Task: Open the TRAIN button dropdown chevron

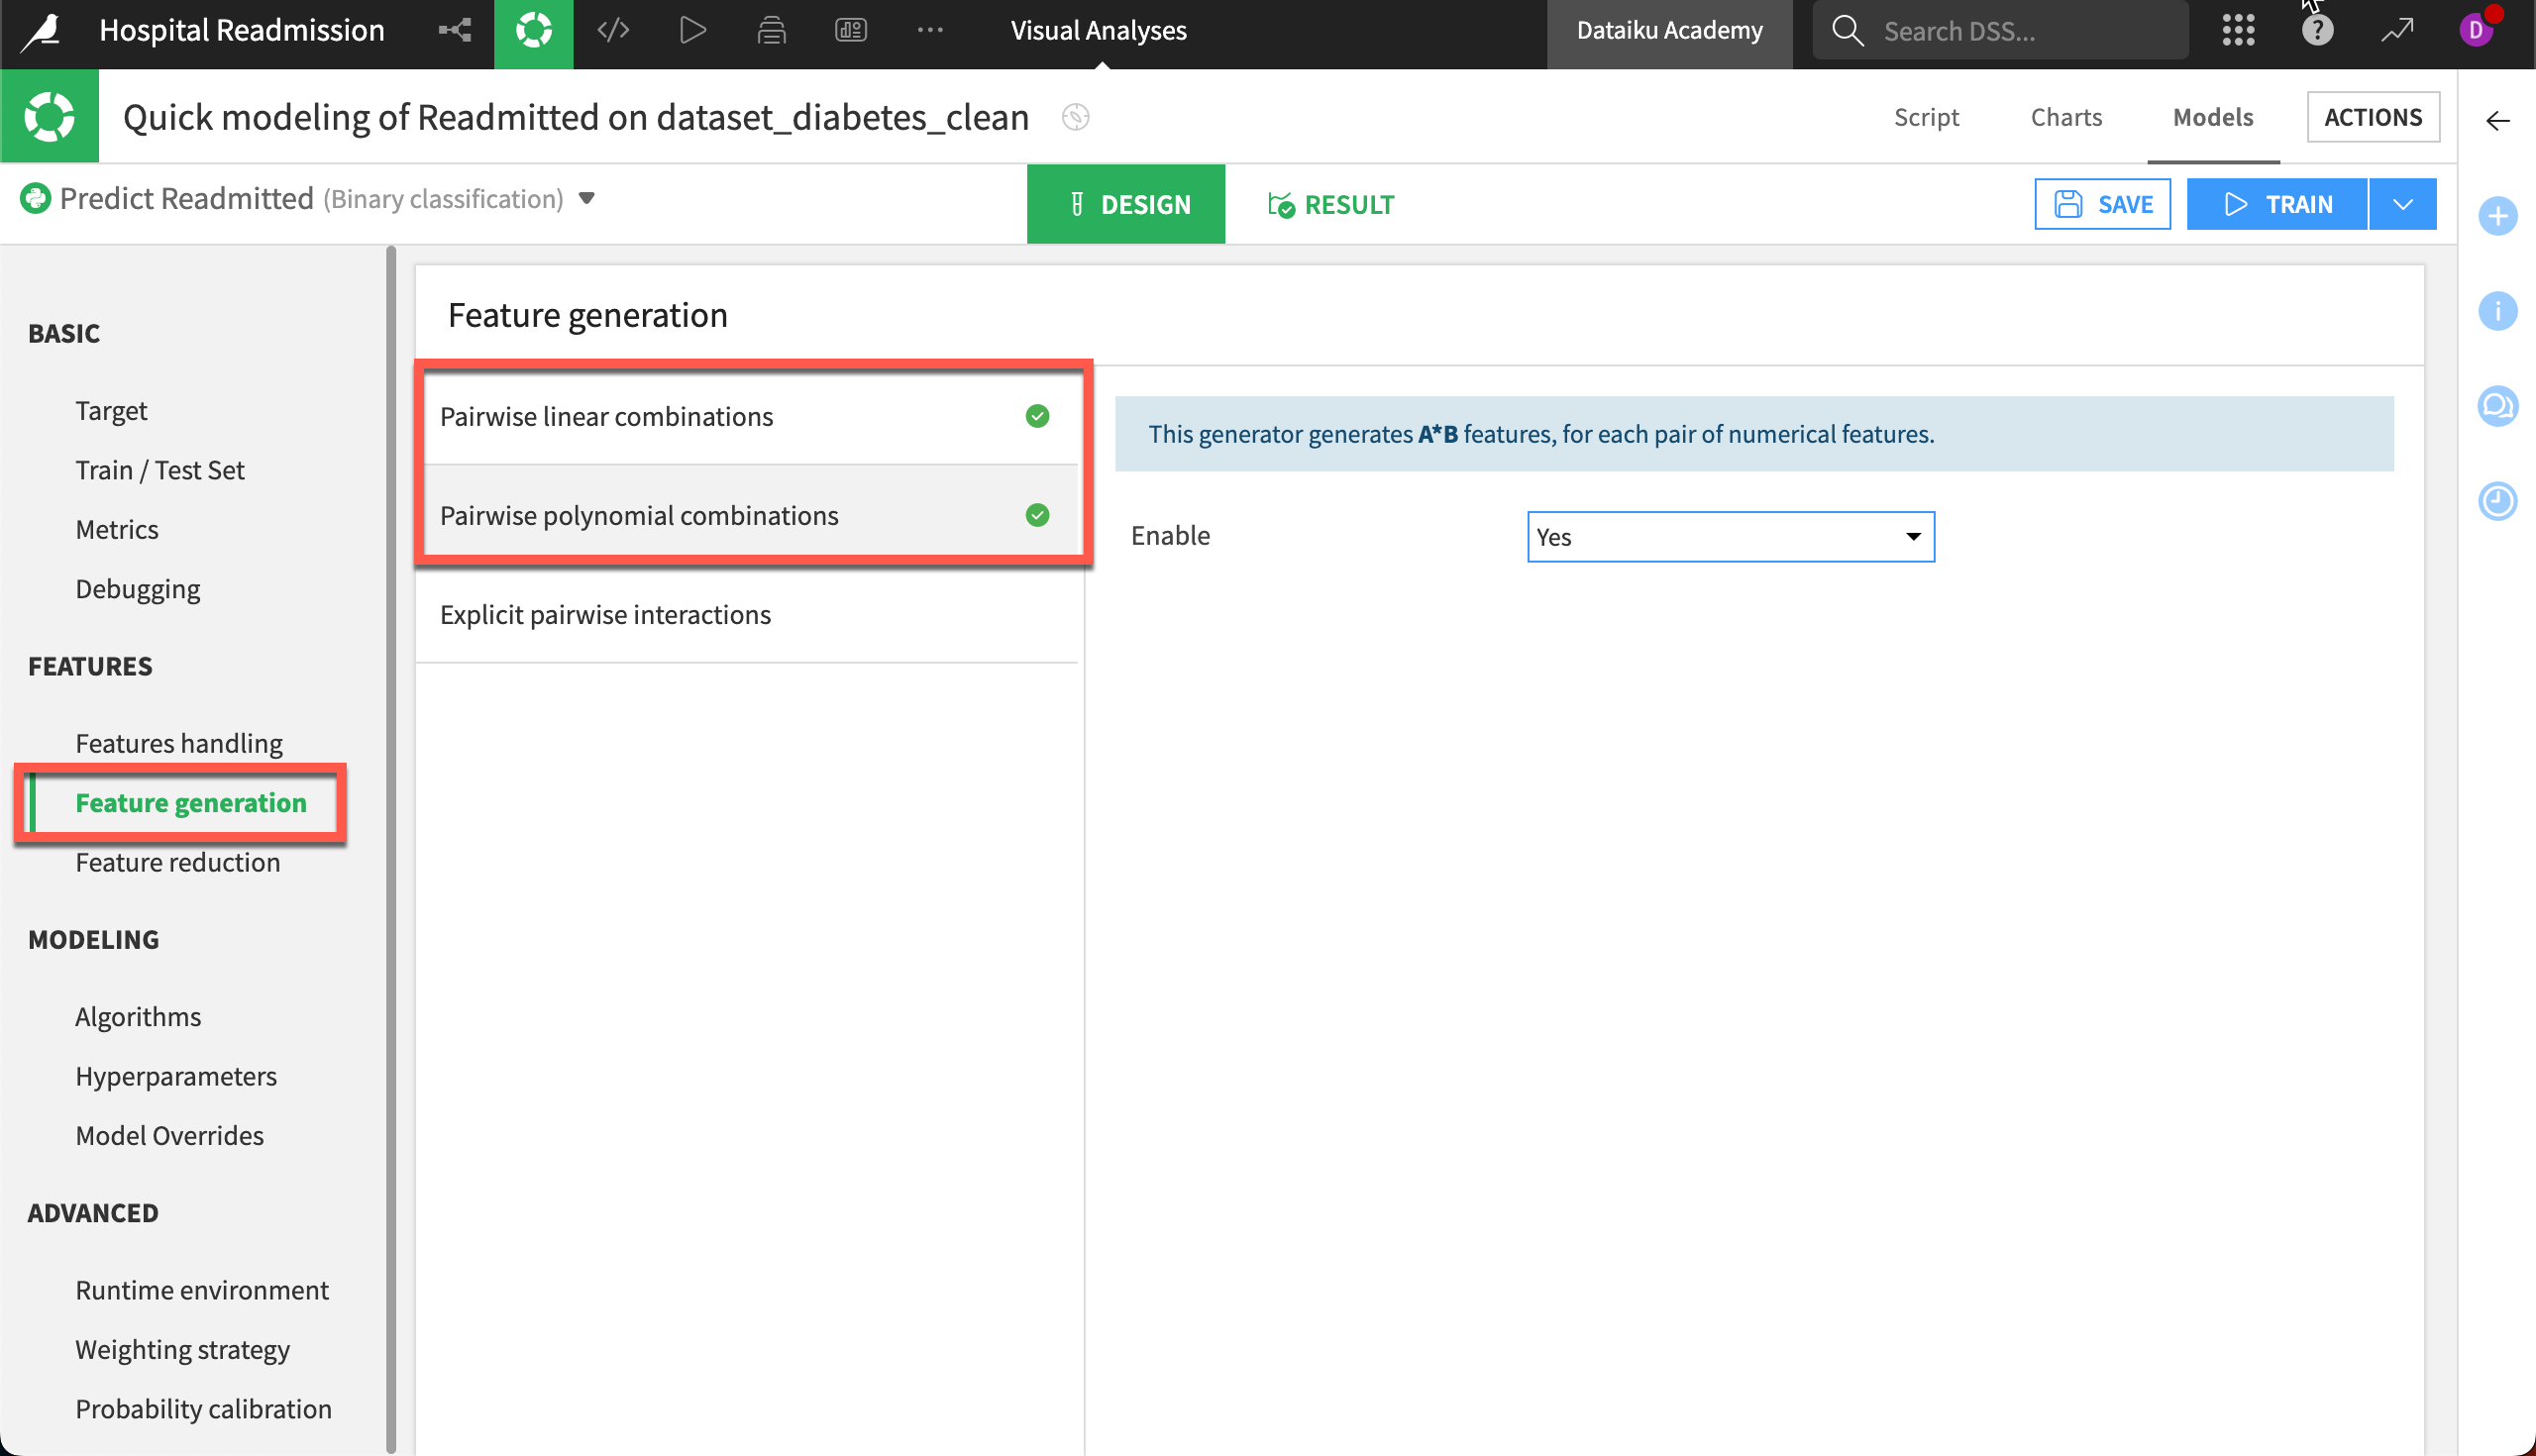Action: point(2402,203)
